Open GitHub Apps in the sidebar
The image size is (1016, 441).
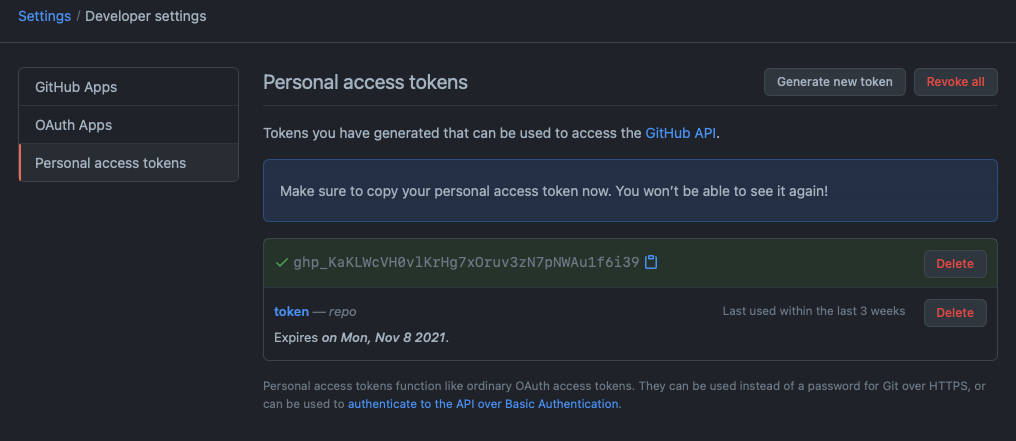coord(128,87)
